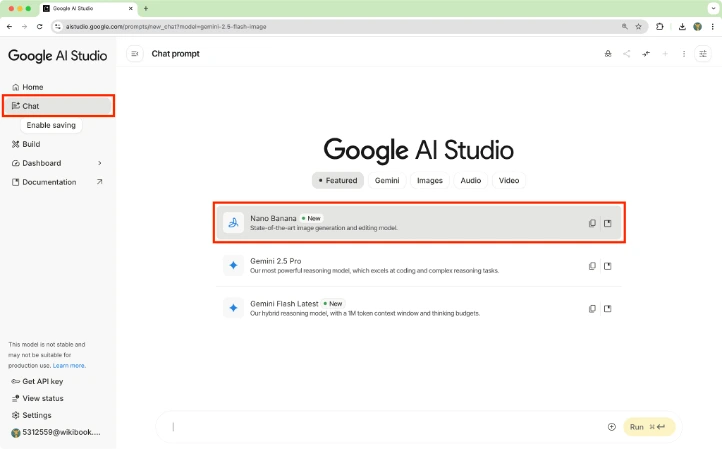Close the Google AI Studio browser tab
Screen dimensions: 722x450
[131, 8]
